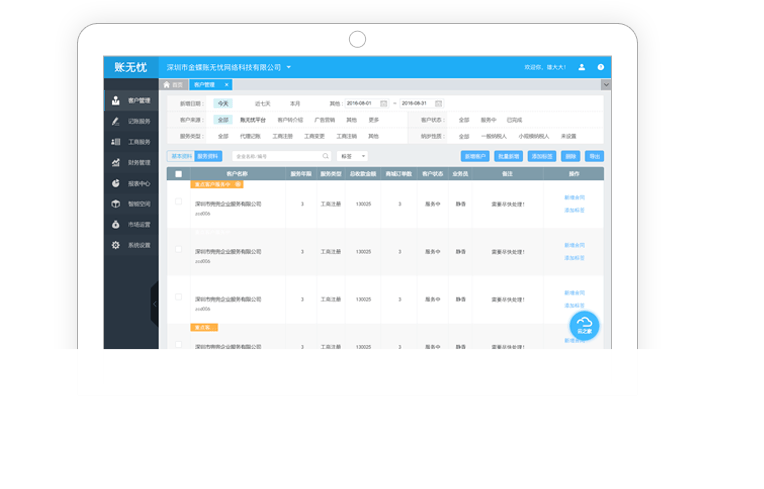Image resolution: width=764 pixels, height=489 pixels.
Task: Tick the select-all checkbox in table header
Action: (x=179, y=174)
